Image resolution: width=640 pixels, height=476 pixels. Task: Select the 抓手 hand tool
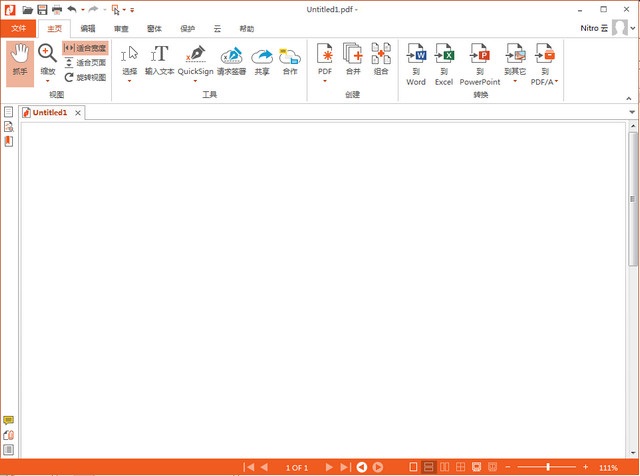(18, 60)
